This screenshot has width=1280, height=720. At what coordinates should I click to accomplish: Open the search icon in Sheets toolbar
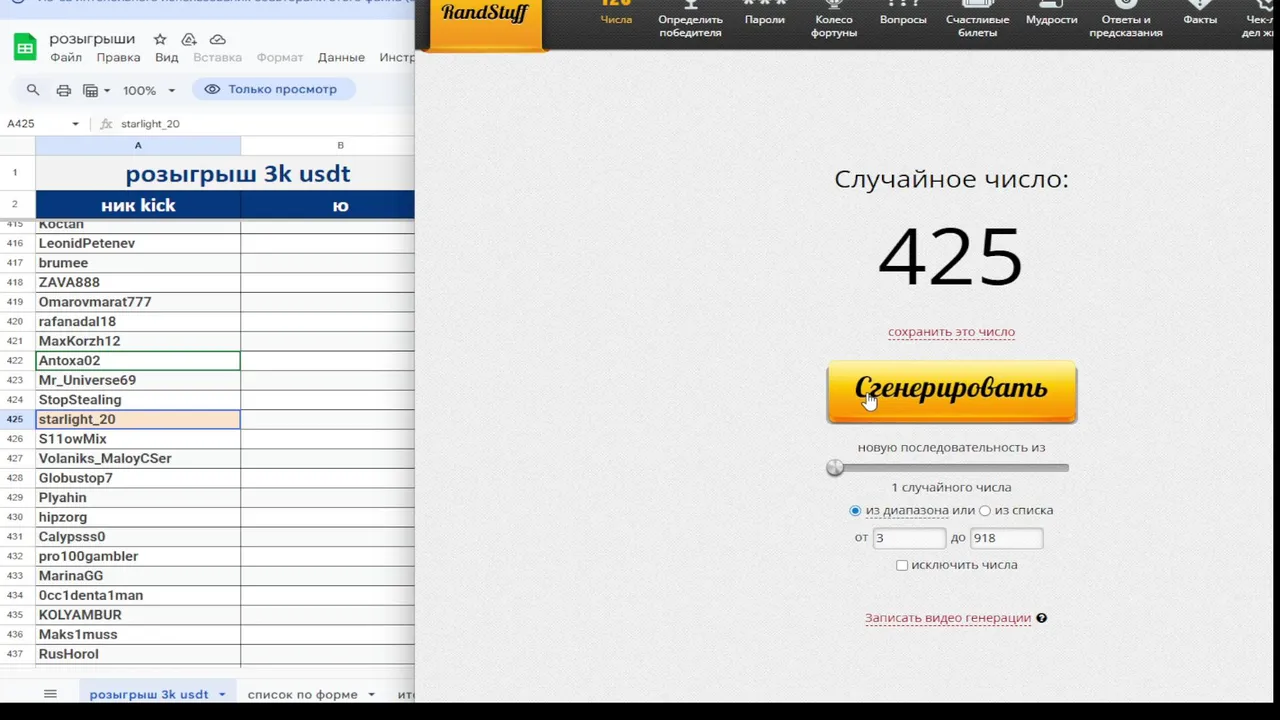coord(33,90)
